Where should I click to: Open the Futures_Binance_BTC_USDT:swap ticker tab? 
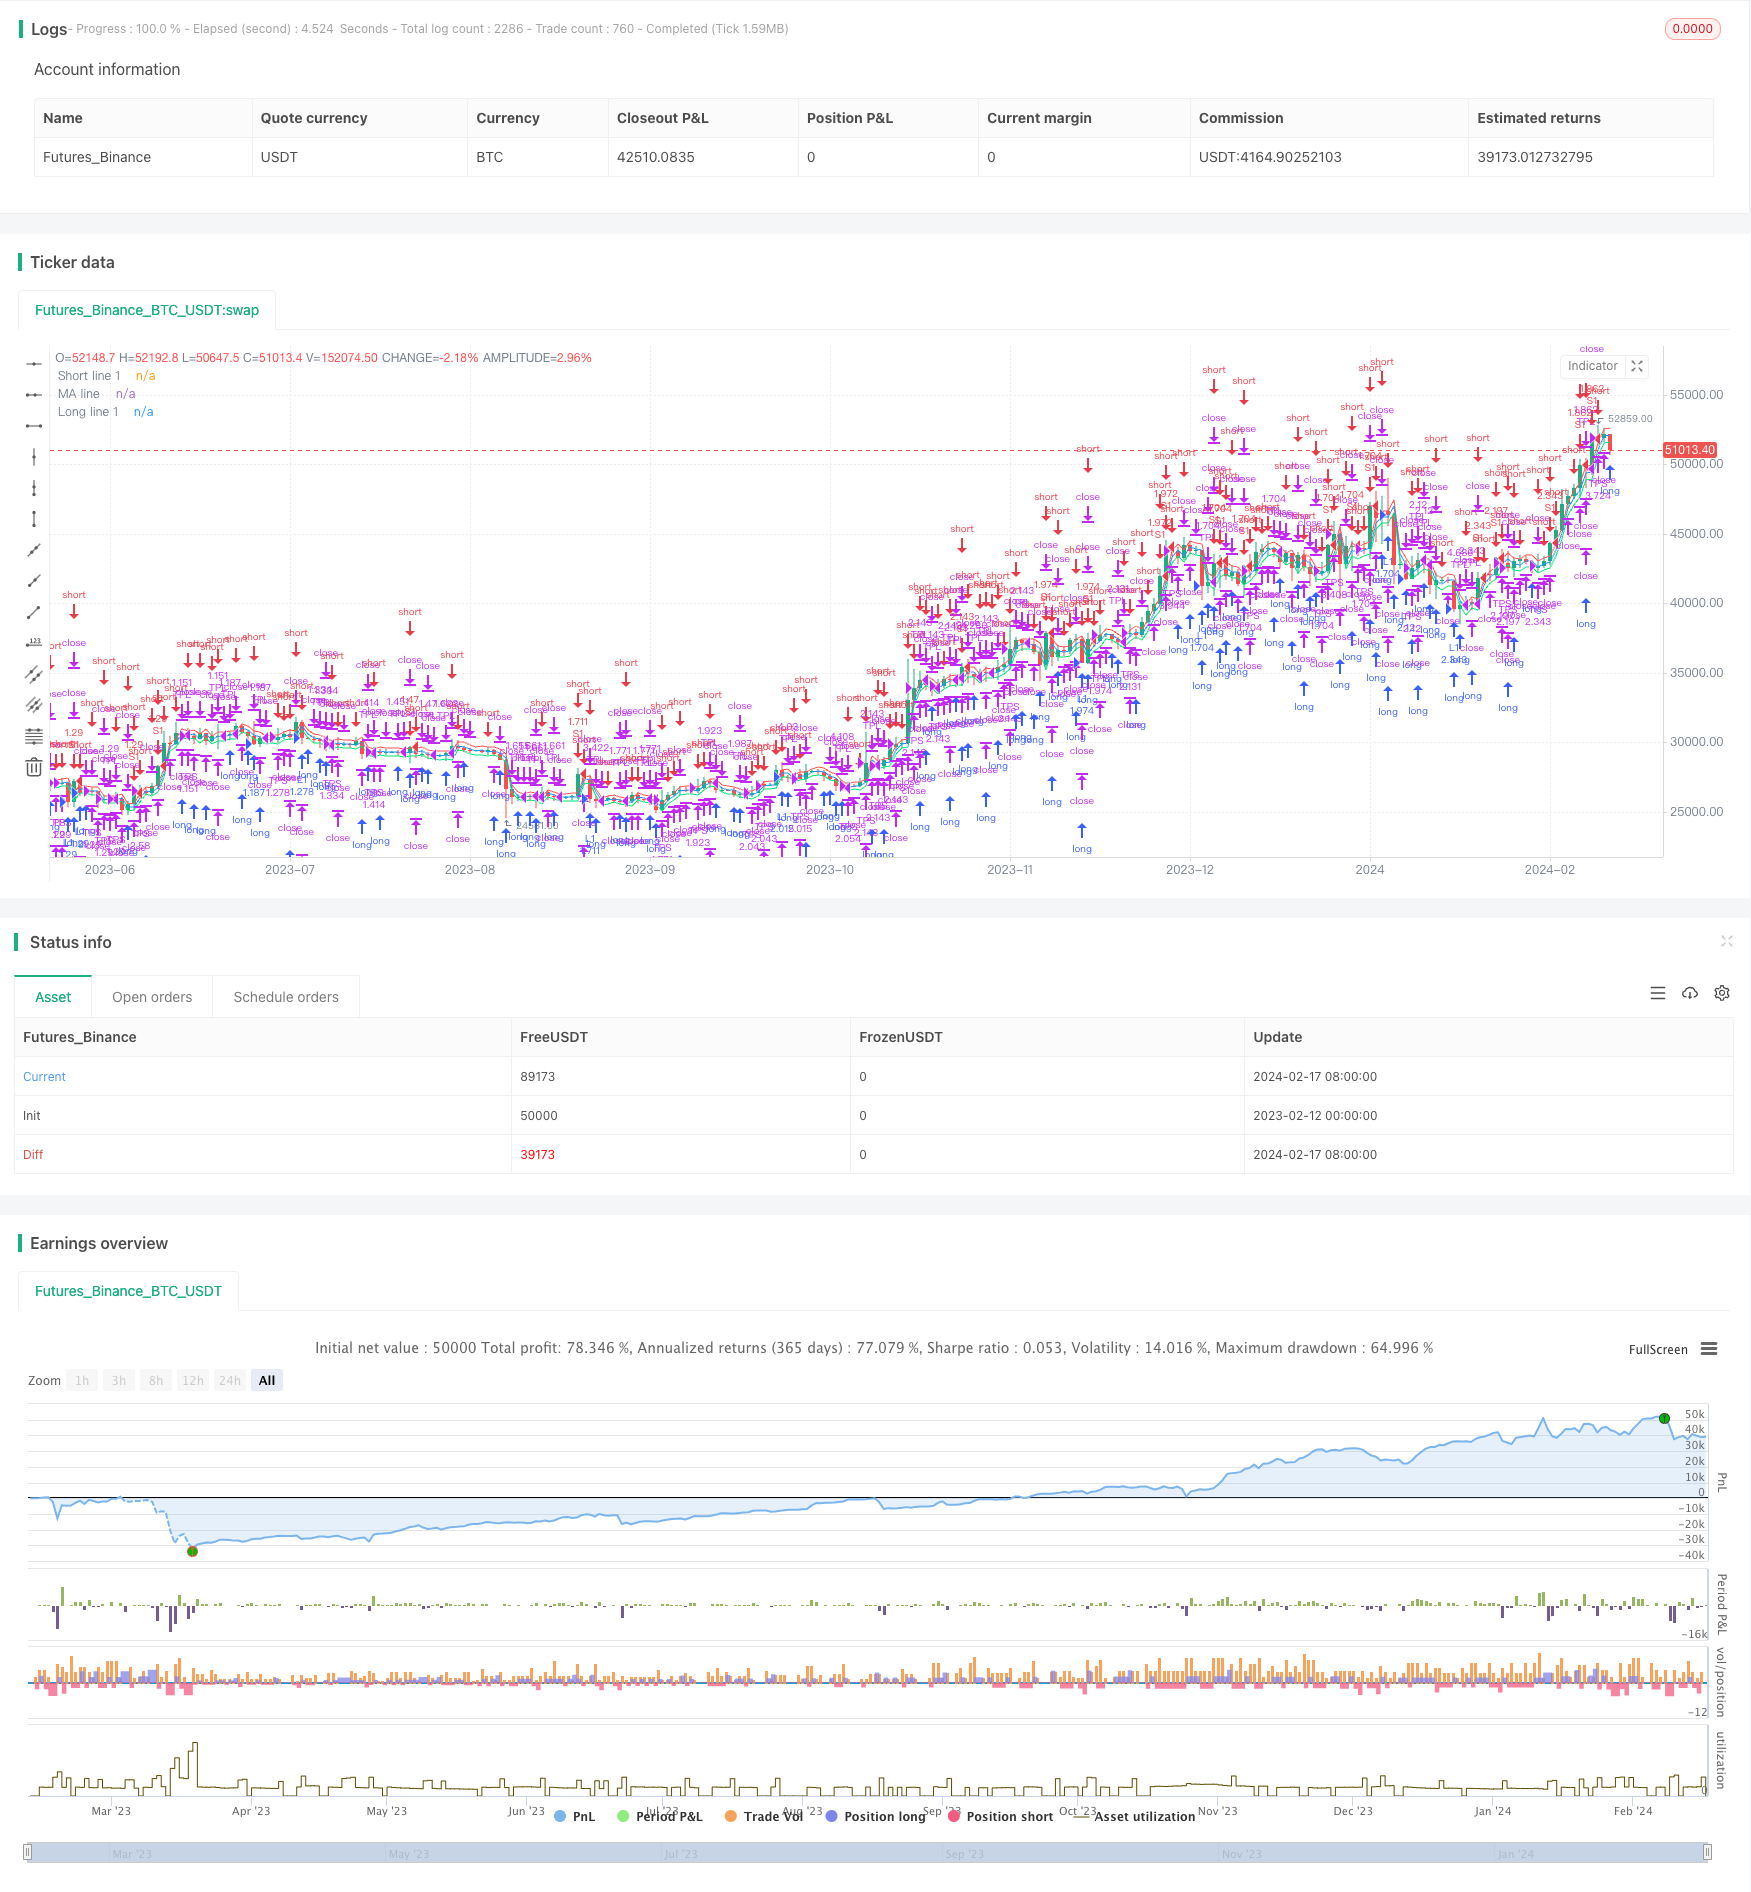[147, 310]
